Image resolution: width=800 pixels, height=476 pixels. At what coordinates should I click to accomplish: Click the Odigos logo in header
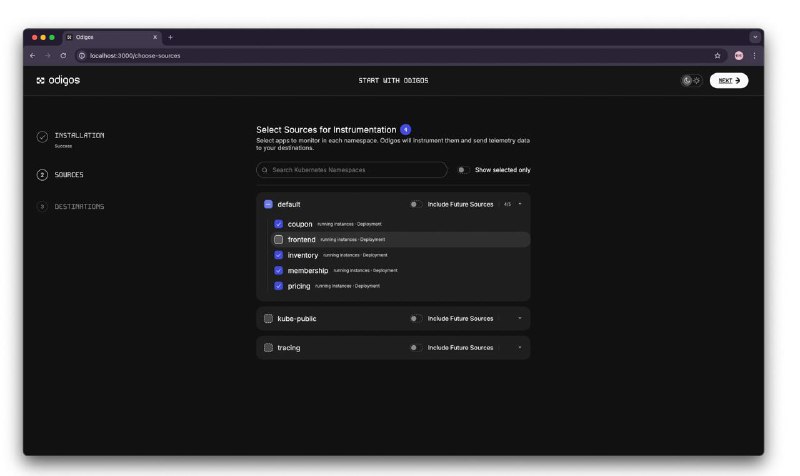coord(58,81)
